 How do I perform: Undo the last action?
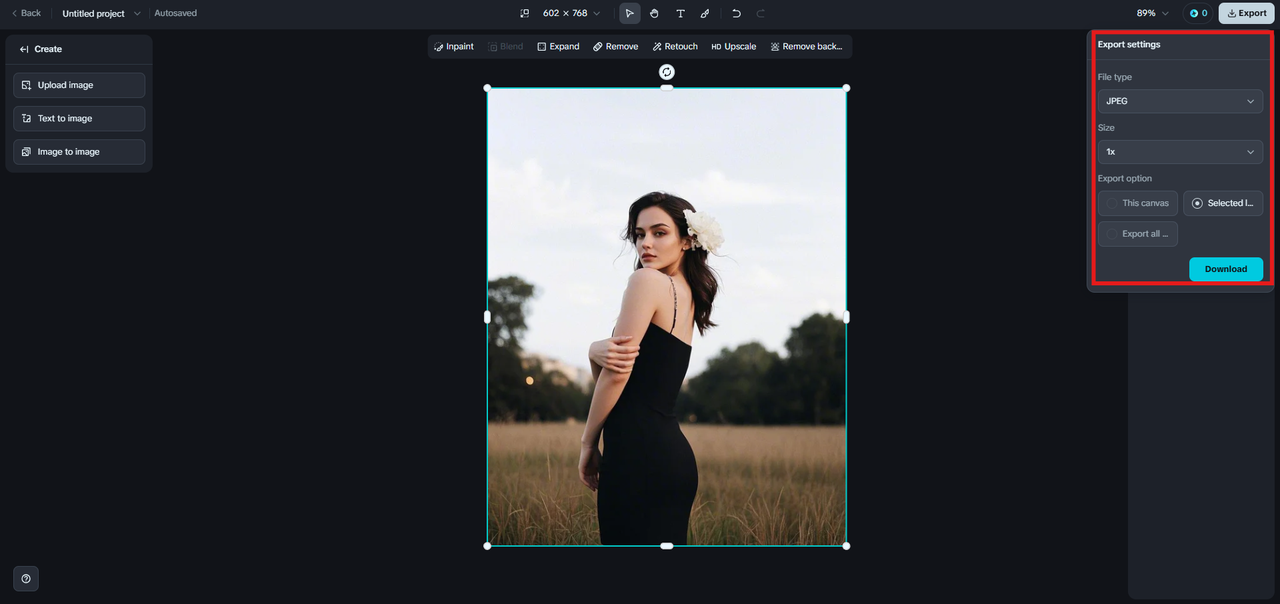point(737,13)
